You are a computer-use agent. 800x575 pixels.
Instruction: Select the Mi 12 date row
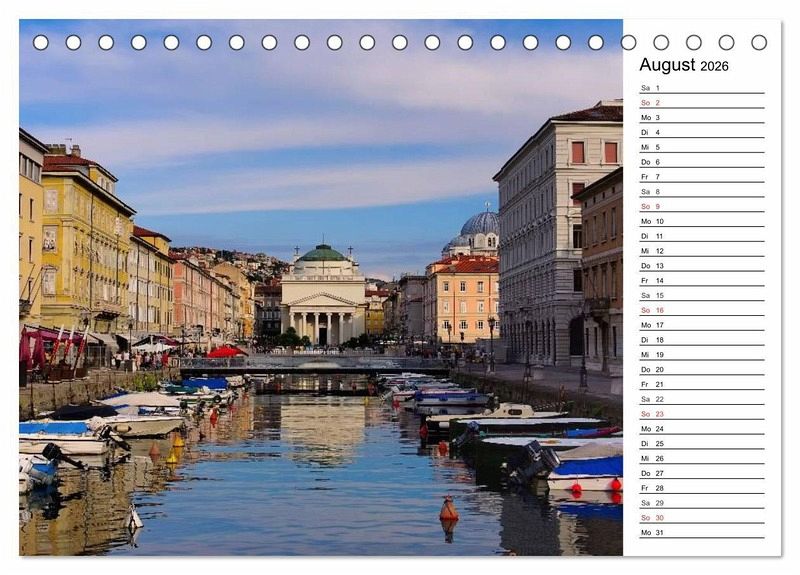click(x=701, y=251)
